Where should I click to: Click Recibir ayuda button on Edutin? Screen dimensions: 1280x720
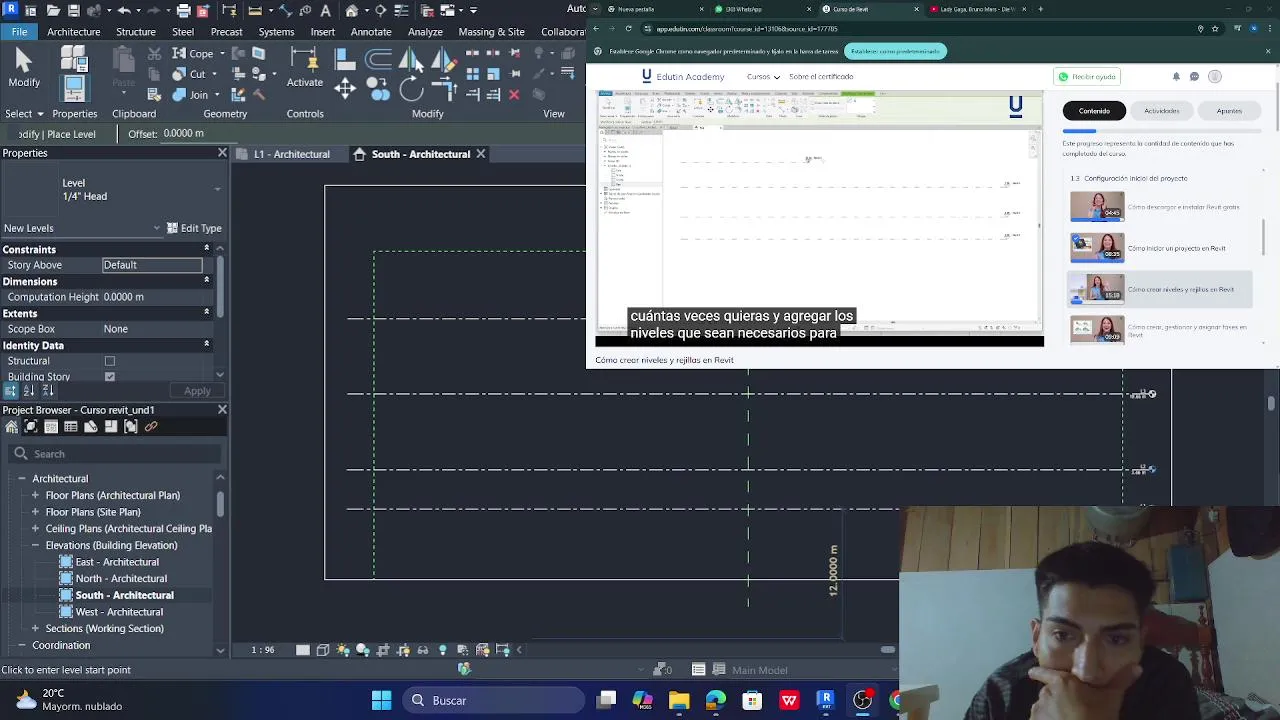[x=1088, y=77]
